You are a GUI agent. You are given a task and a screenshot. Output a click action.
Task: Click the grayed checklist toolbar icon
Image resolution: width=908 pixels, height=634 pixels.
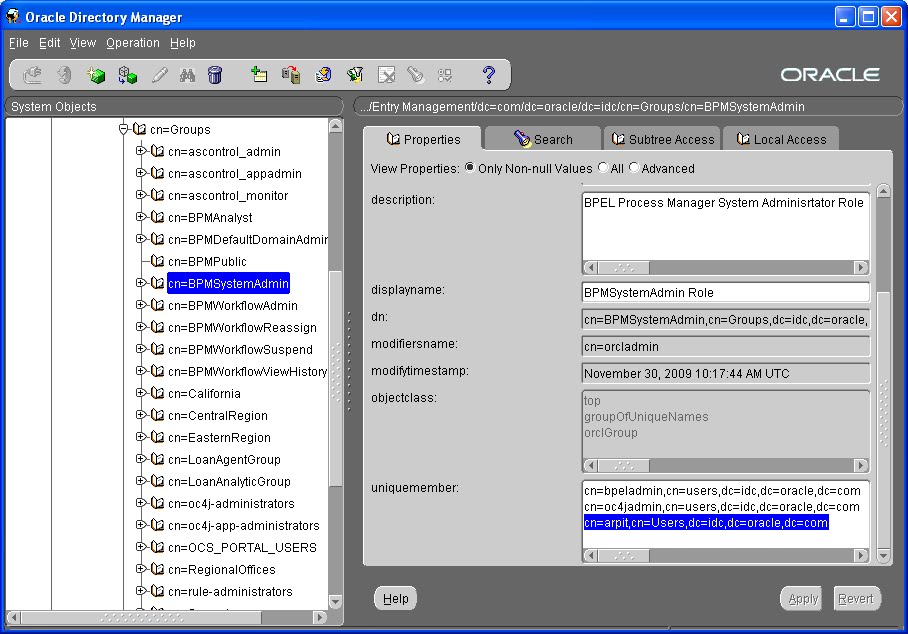pos(445,75)
